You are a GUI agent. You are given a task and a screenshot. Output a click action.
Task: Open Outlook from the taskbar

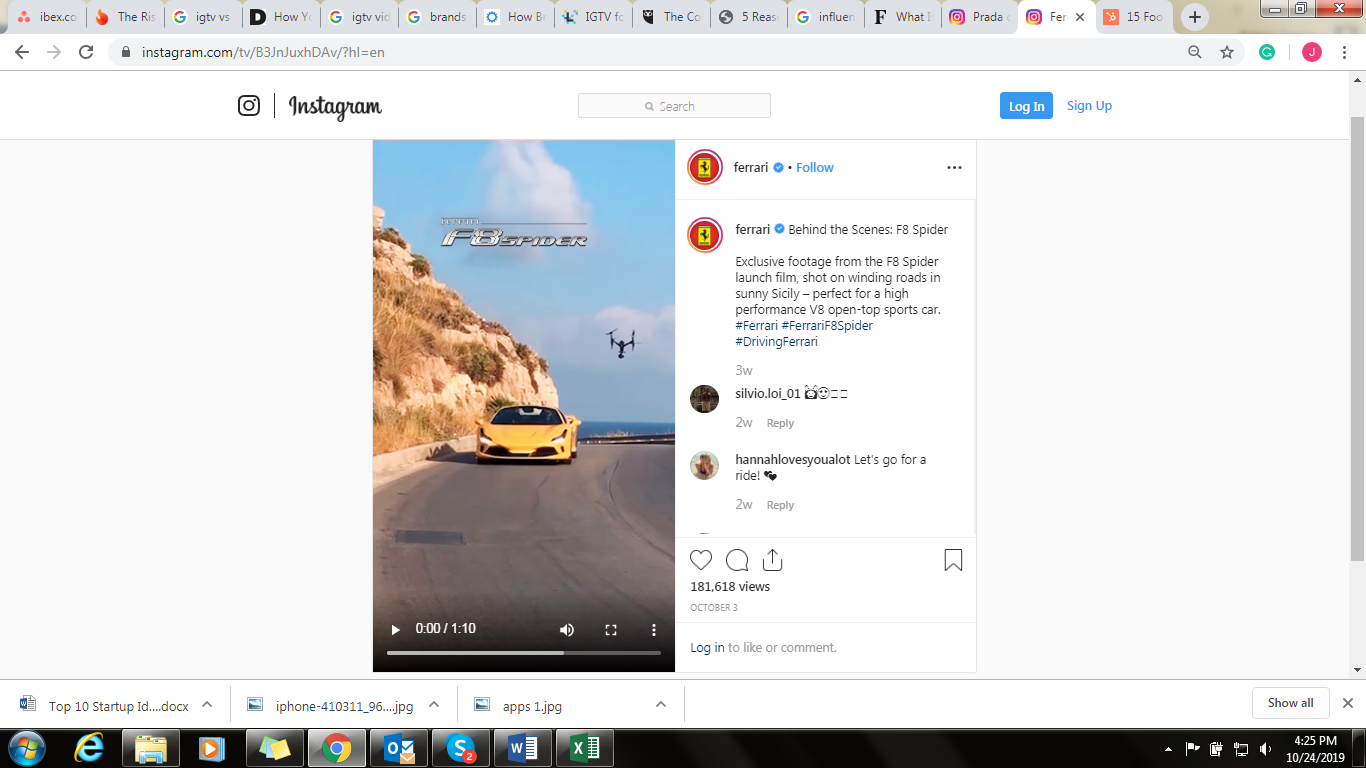click(x=399, y=748)
